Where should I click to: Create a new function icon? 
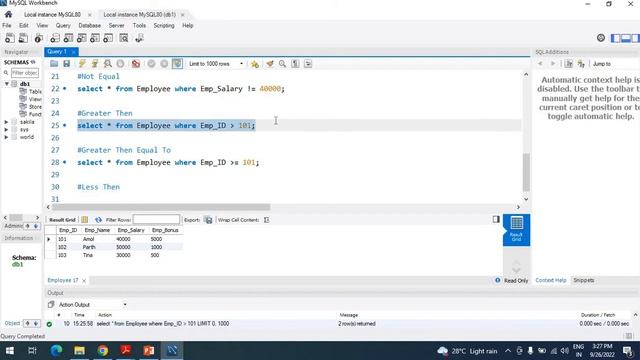click(x=108, y=38)
